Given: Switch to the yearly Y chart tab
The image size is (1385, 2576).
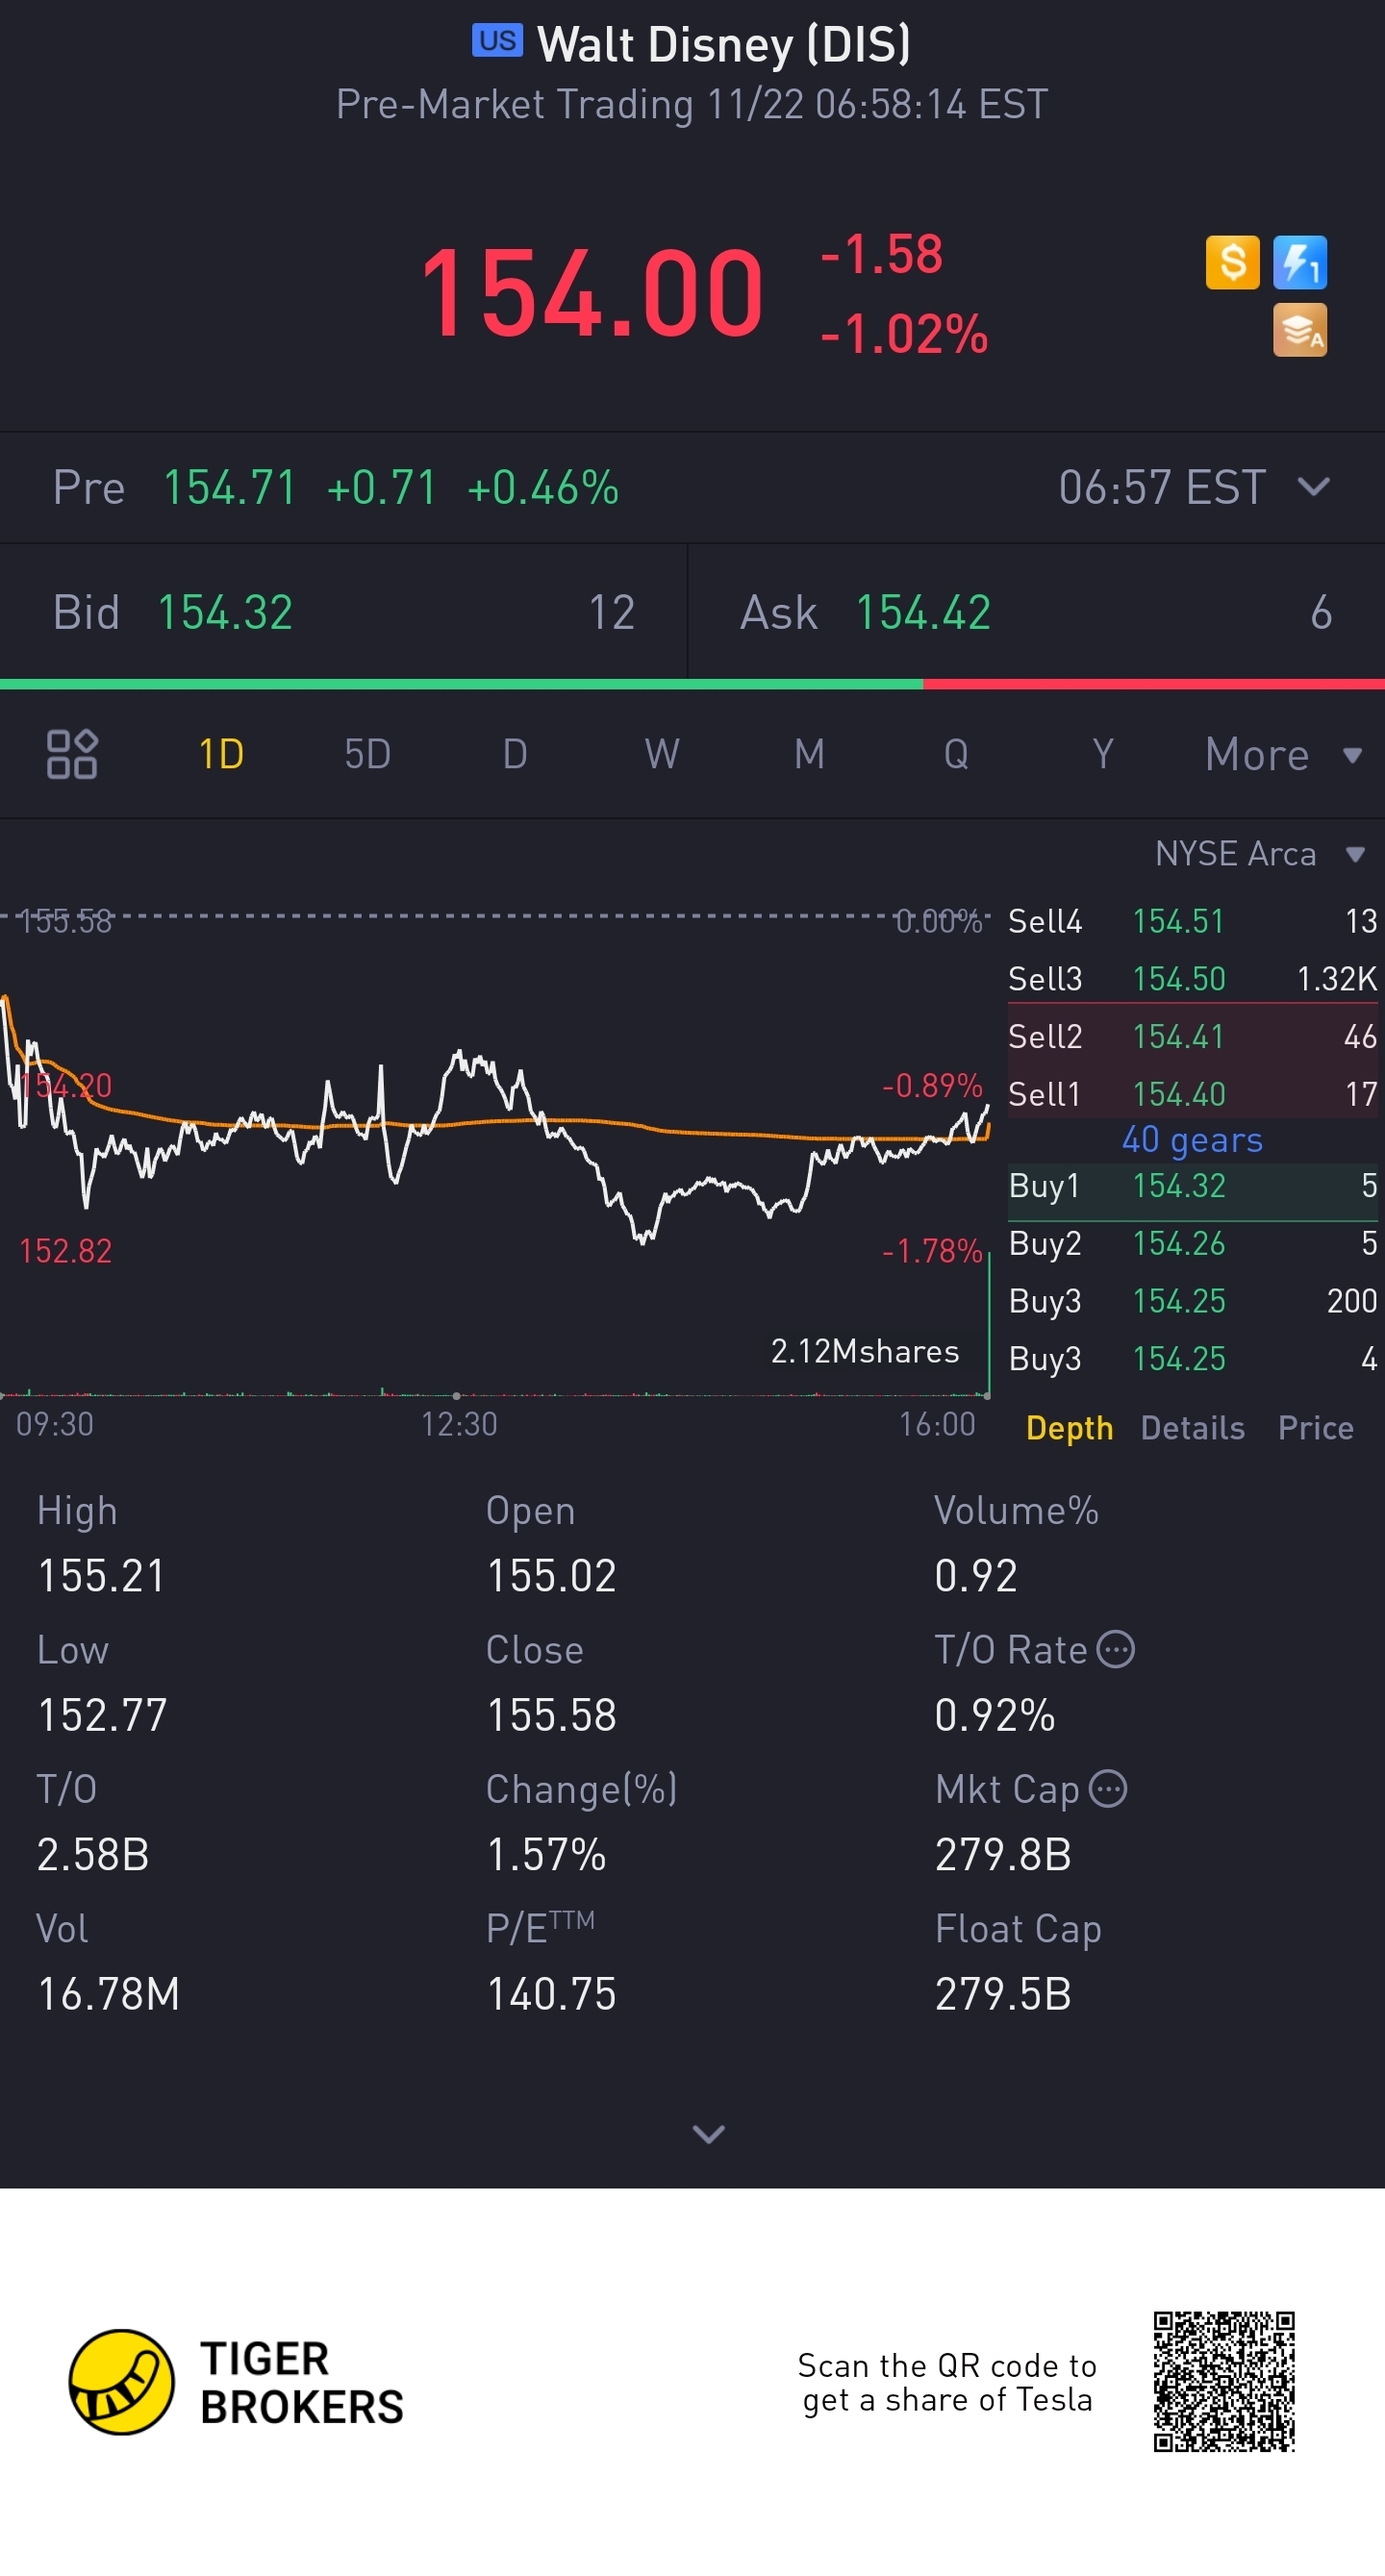Looking at the screenshot, I should [1103, 754].
